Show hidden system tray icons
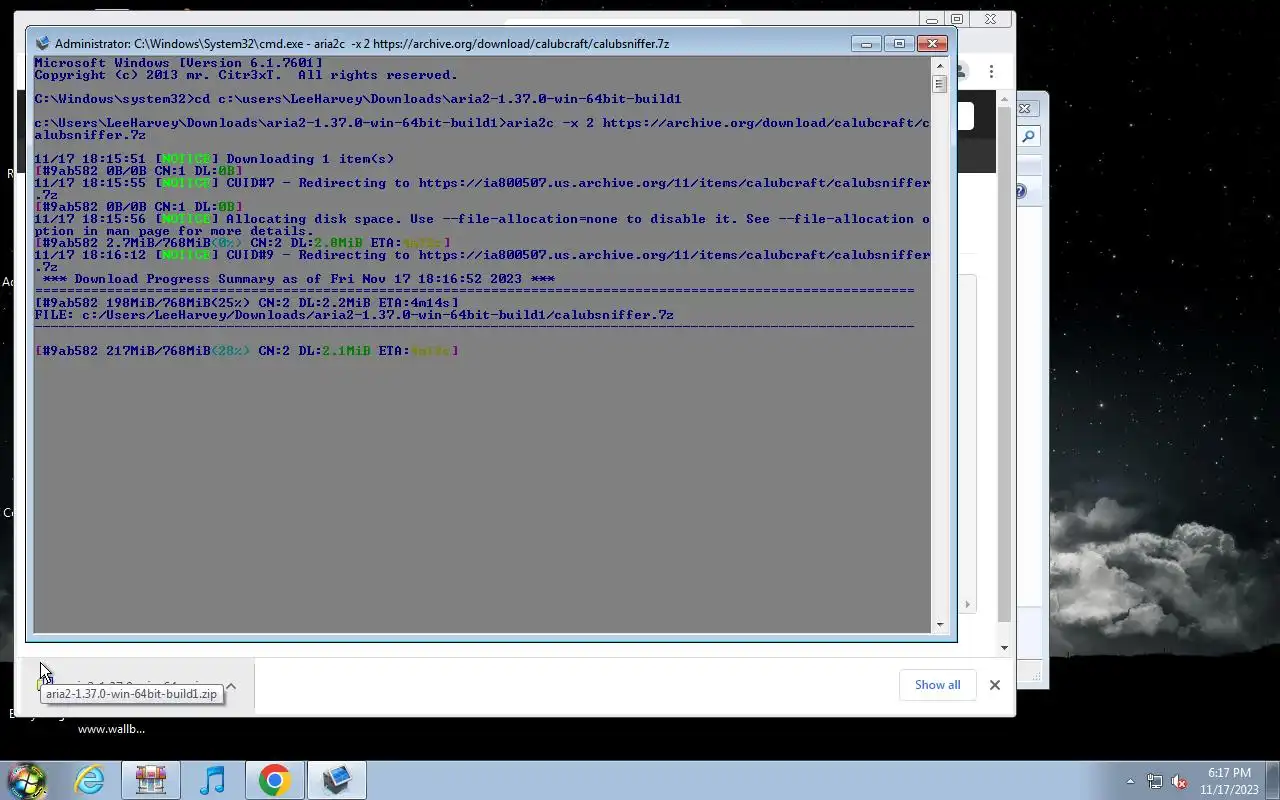Screen dimensions: 1280x800 1130,781
